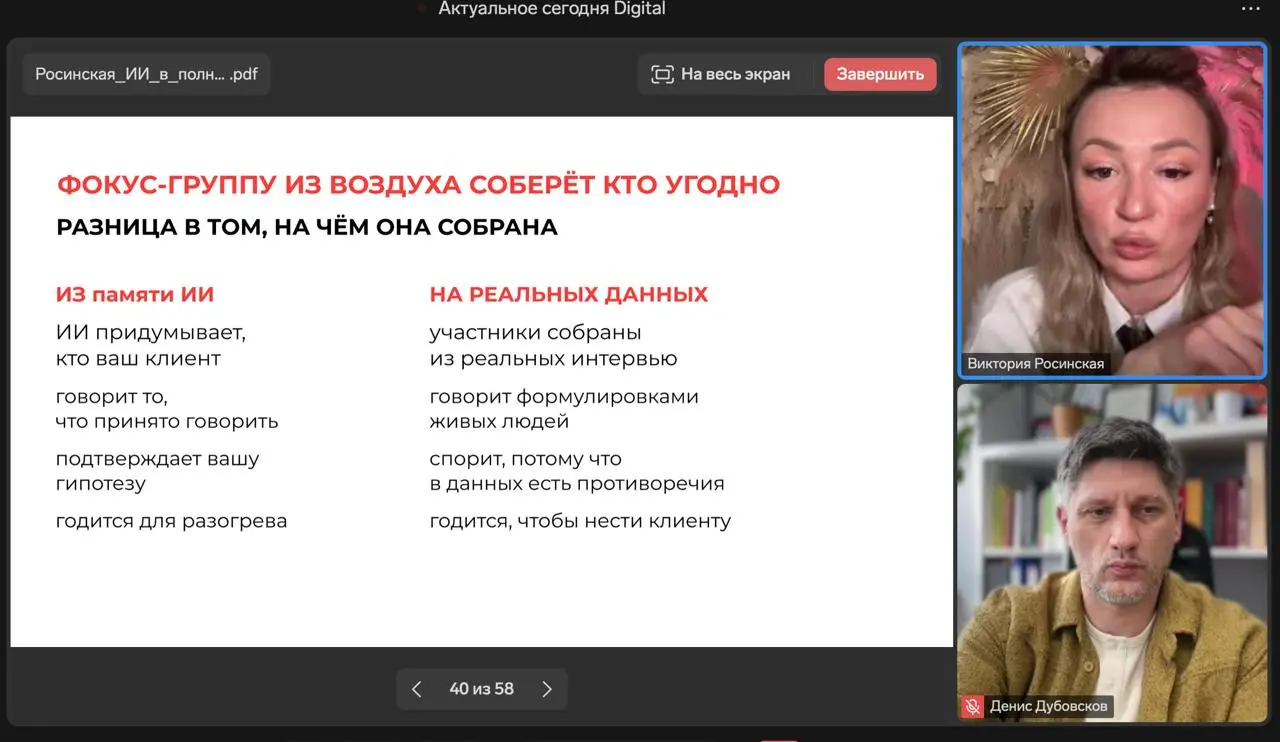The height and width of the screenshot is (742, 1280).
Task: Select the Денис Дубовсков video tile
Action: pos(1112,553)
